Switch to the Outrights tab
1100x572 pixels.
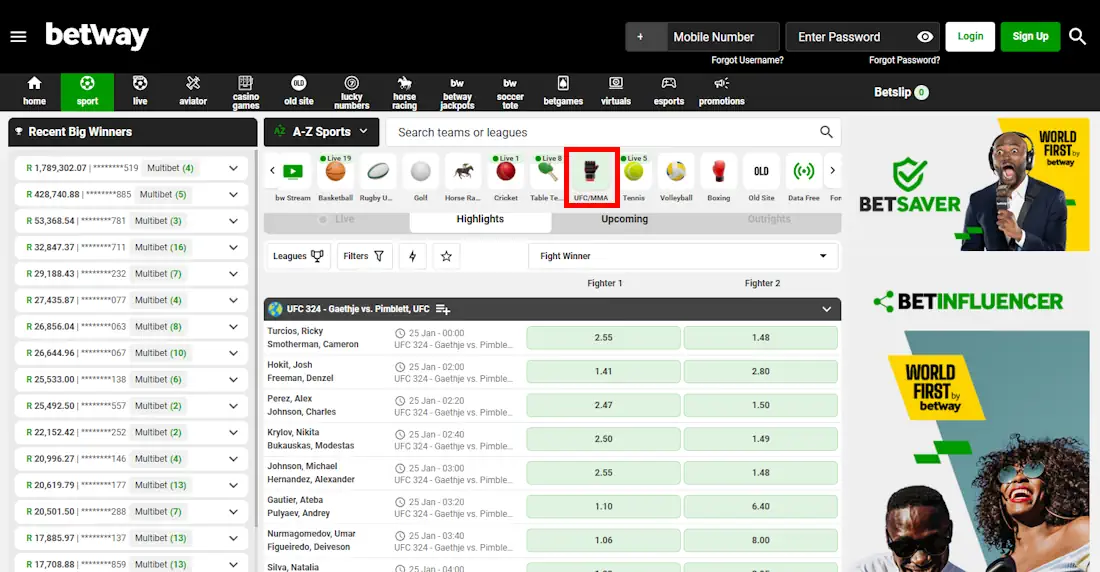click(x=769, y=220)
